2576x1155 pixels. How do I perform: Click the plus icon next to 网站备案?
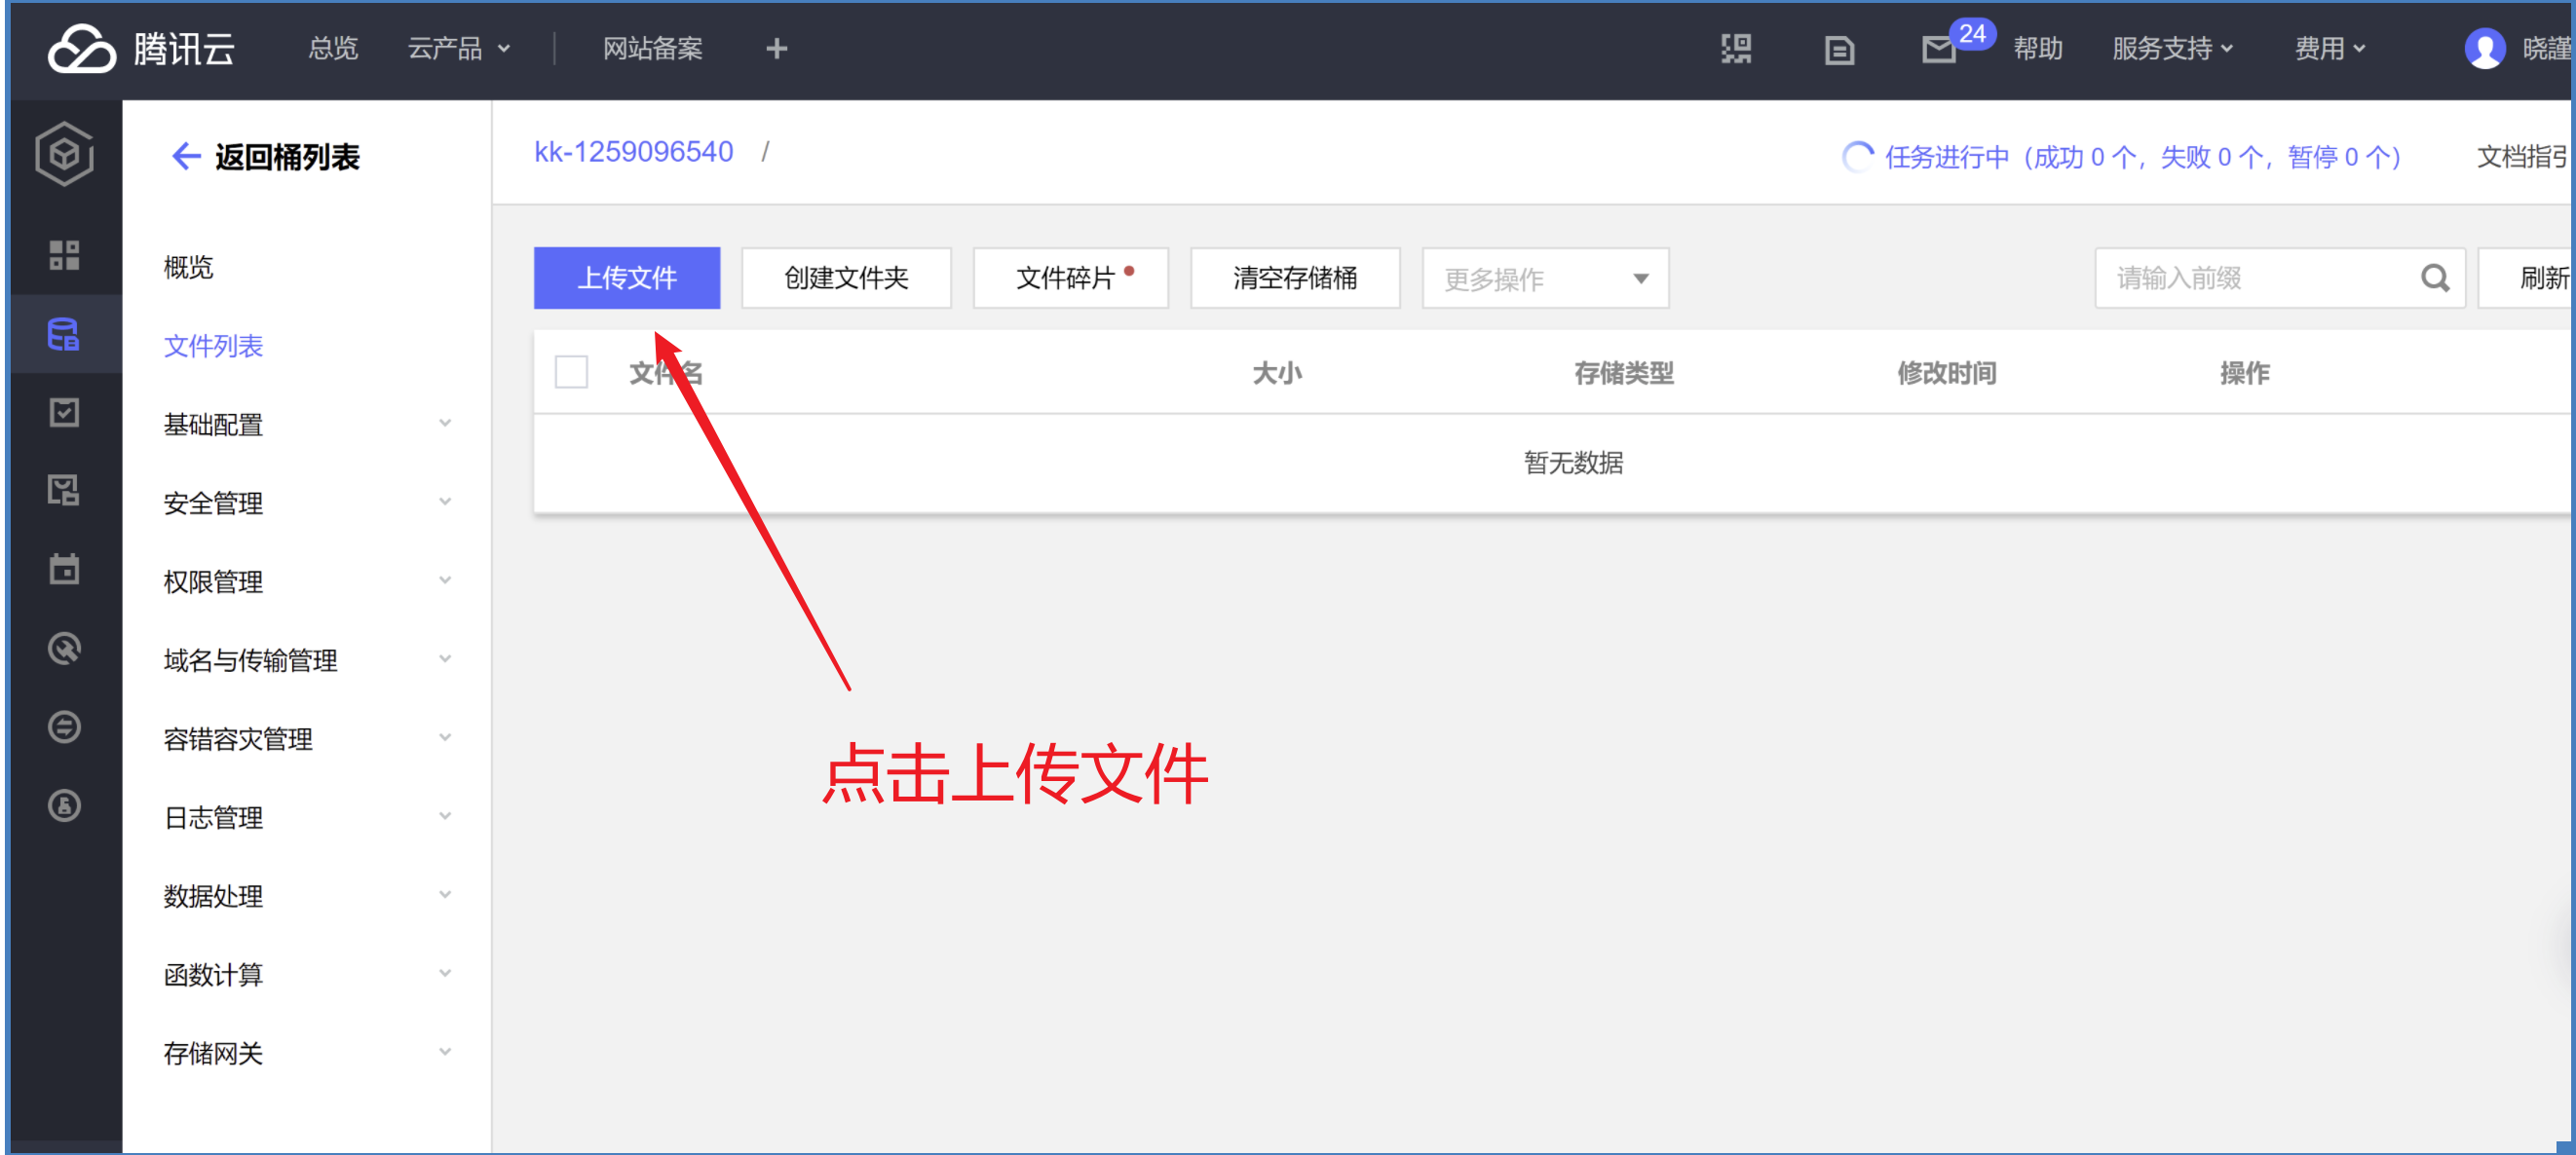[x=776, y=48]
